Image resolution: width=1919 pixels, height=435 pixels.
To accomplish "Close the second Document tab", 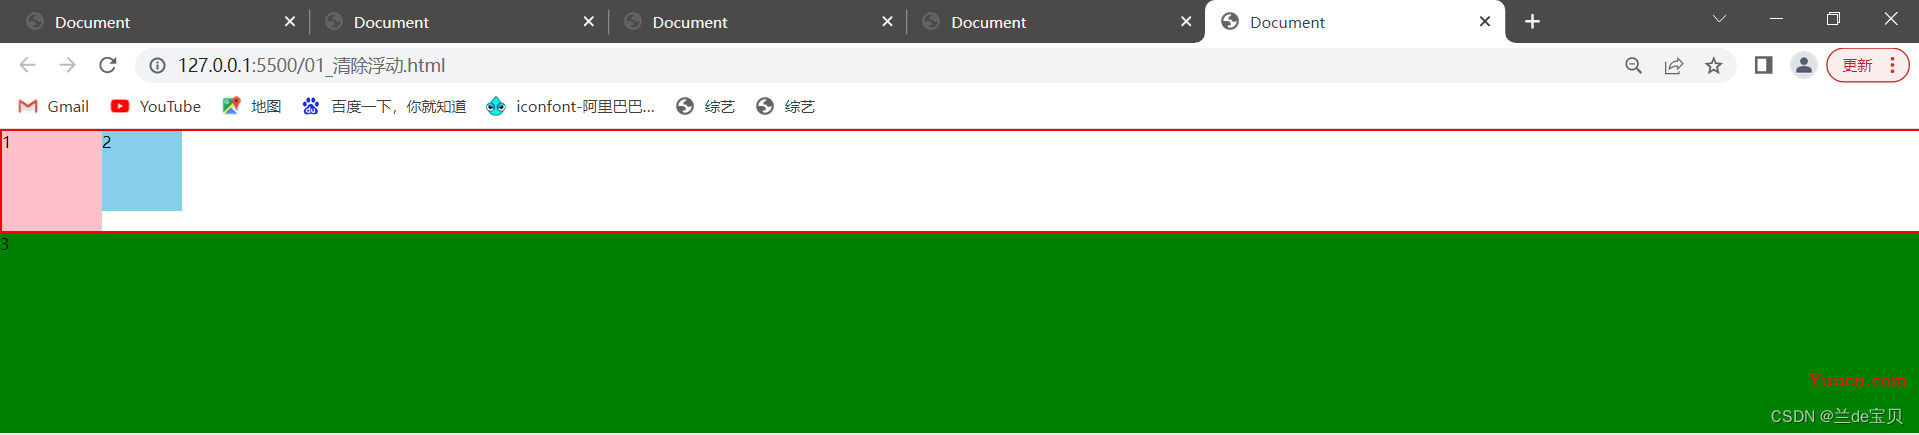I will (x=588, y=21).
